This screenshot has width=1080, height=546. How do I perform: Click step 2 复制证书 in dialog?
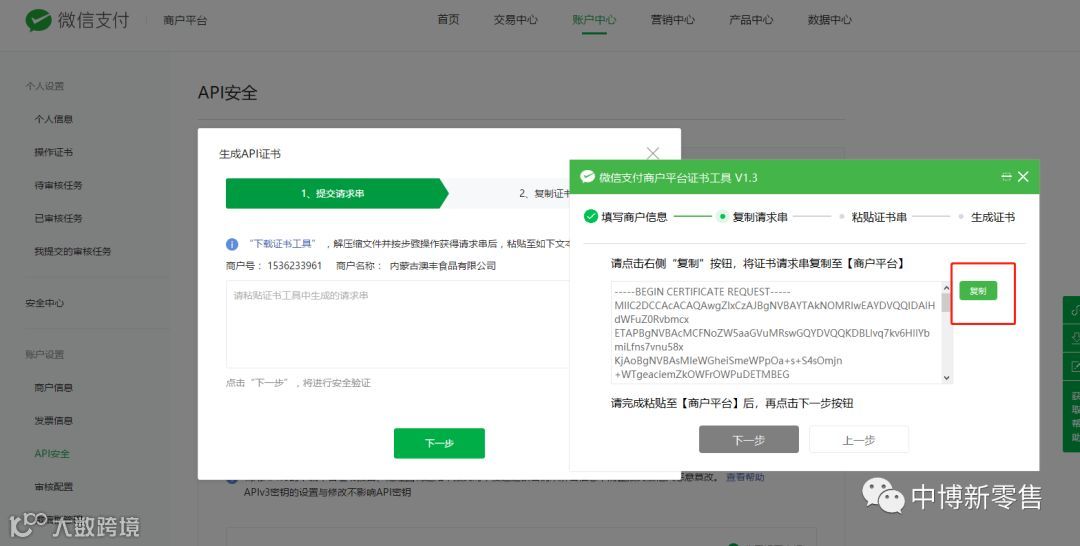pos(544,193)
